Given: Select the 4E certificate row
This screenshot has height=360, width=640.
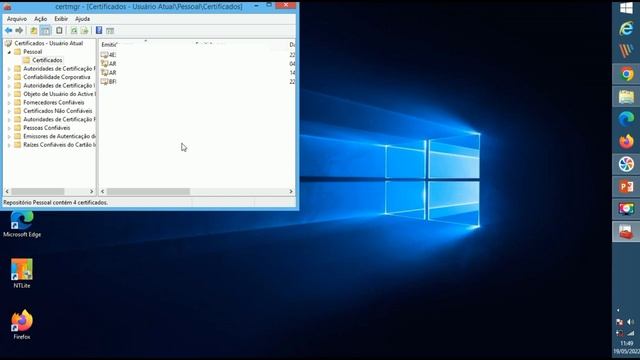Looking at the screenshot, I should pos(198,55).
